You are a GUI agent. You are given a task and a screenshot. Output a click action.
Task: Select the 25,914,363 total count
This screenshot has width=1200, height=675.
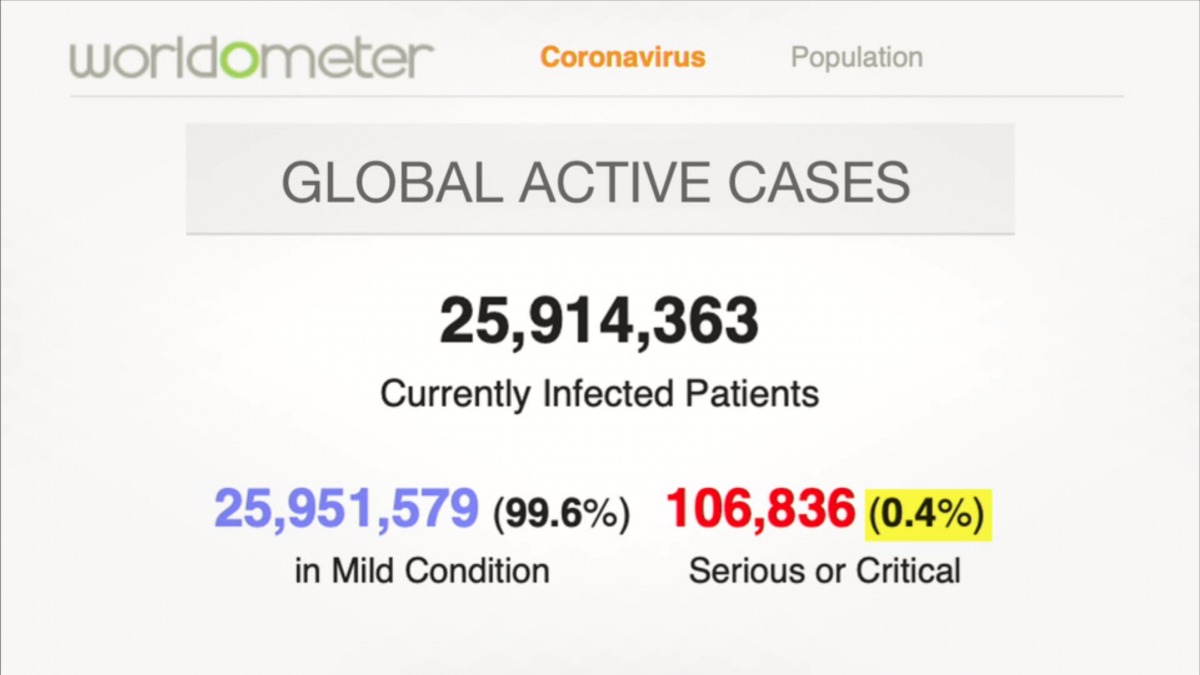click(x=599, y=321)
